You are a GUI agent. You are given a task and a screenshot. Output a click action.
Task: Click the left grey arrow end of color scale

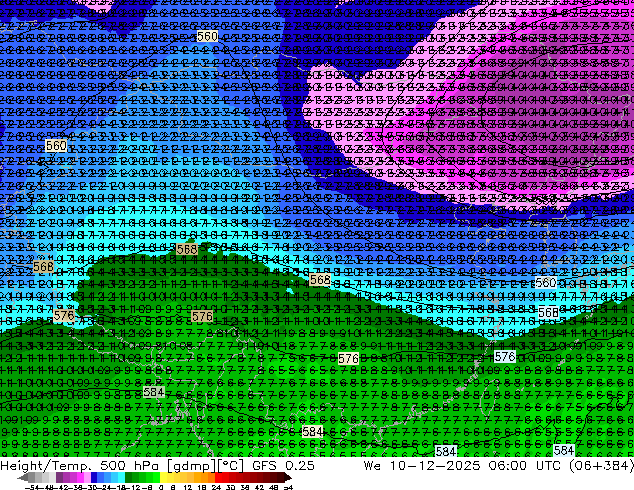[23, 478]
